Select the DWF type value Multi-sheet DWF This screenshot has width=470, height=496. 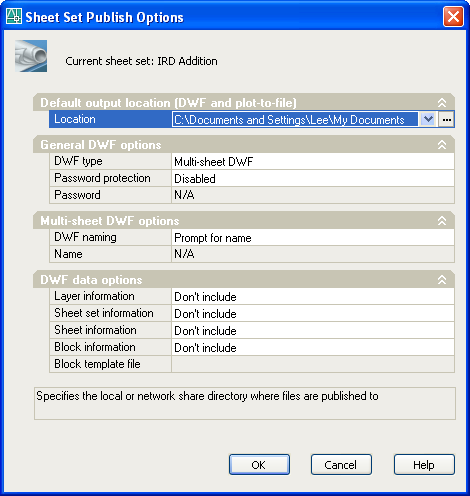(313, 162)
